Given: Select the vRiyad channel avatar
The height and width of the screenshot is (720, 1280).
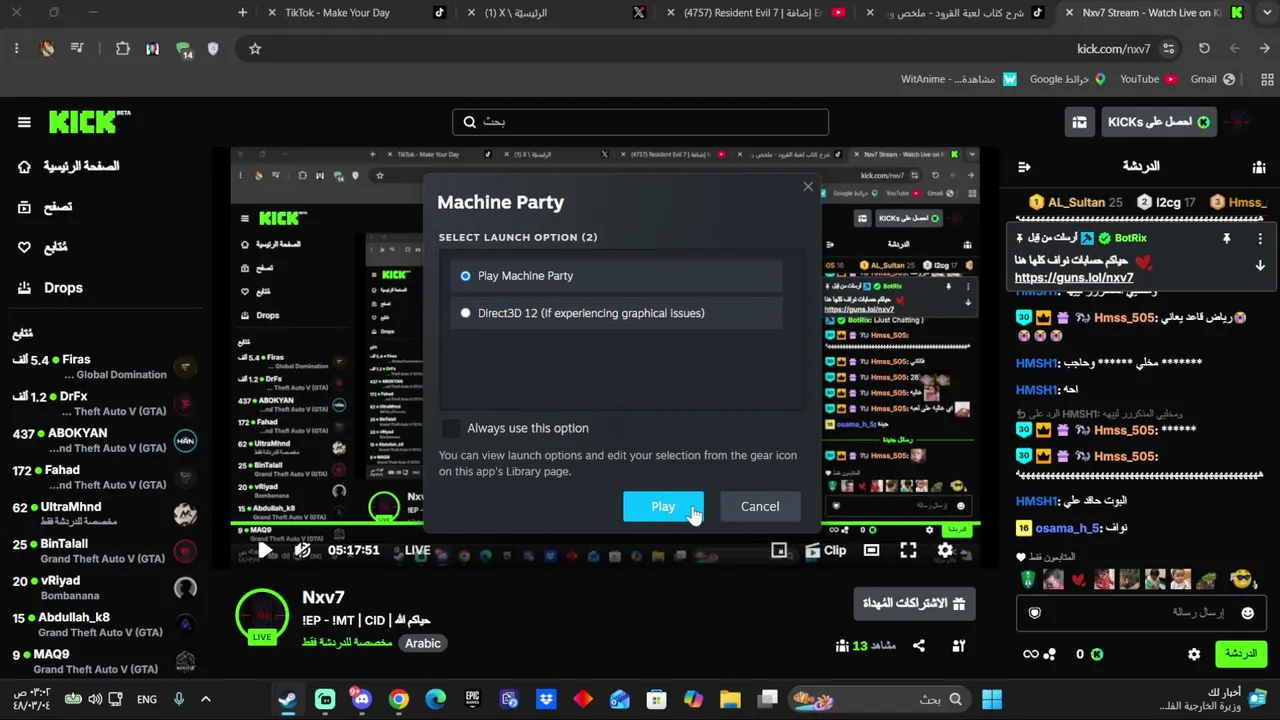Looking at the screenshot, I should click(185, 588).
